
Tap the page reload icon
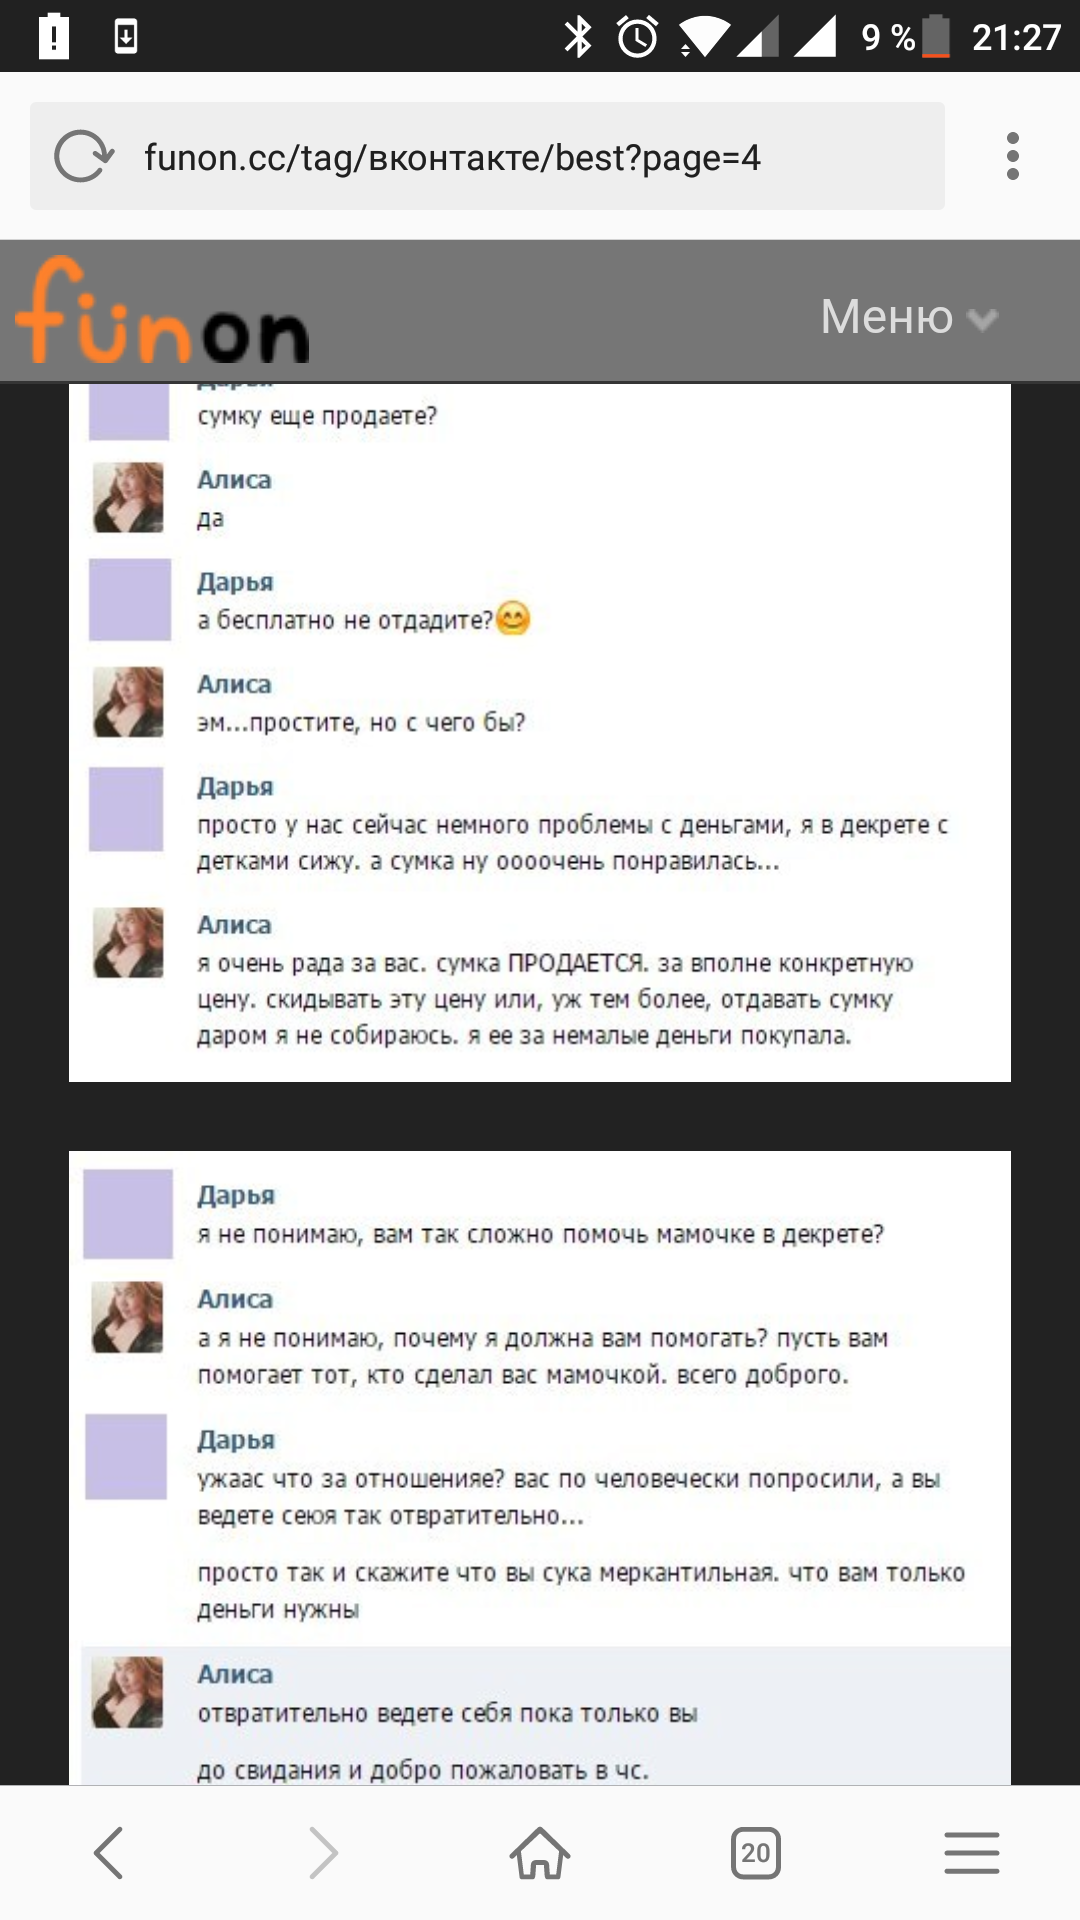[x=84, y=157]
